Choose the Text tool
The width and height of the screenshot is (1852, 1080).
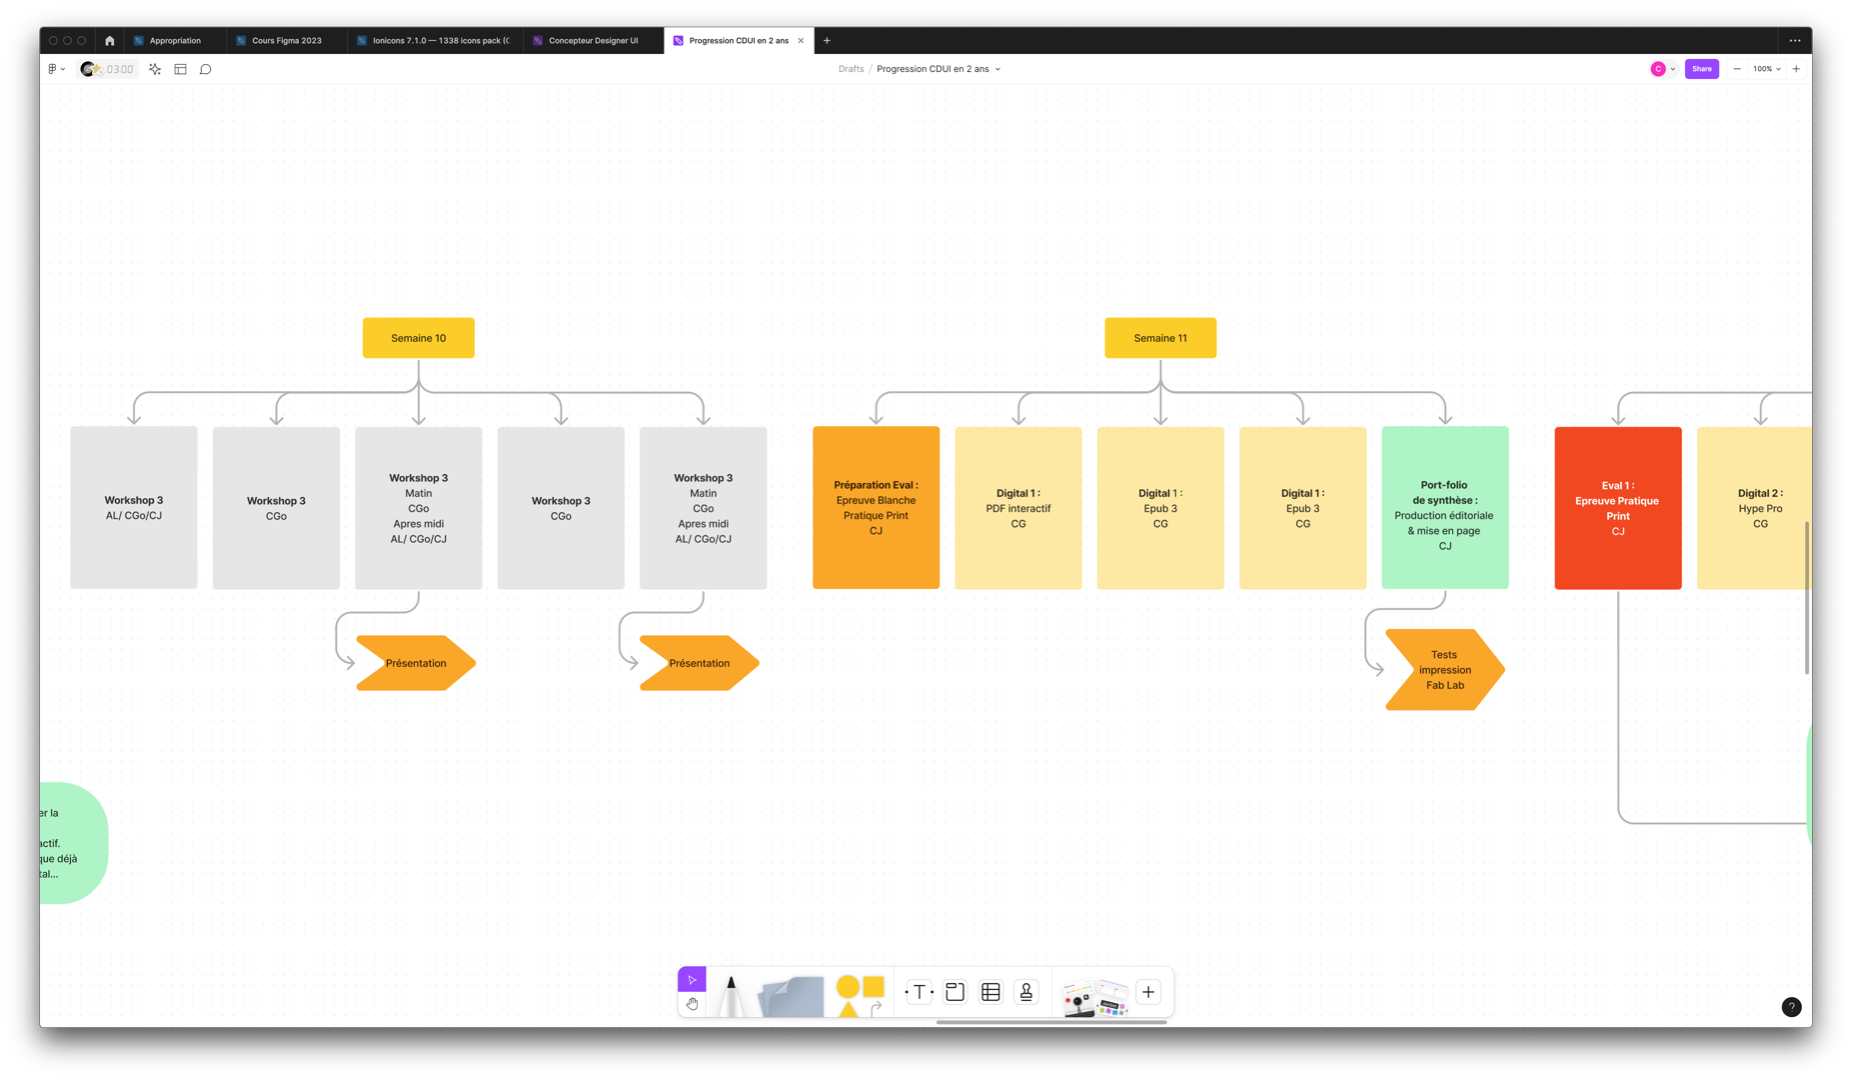919,992
